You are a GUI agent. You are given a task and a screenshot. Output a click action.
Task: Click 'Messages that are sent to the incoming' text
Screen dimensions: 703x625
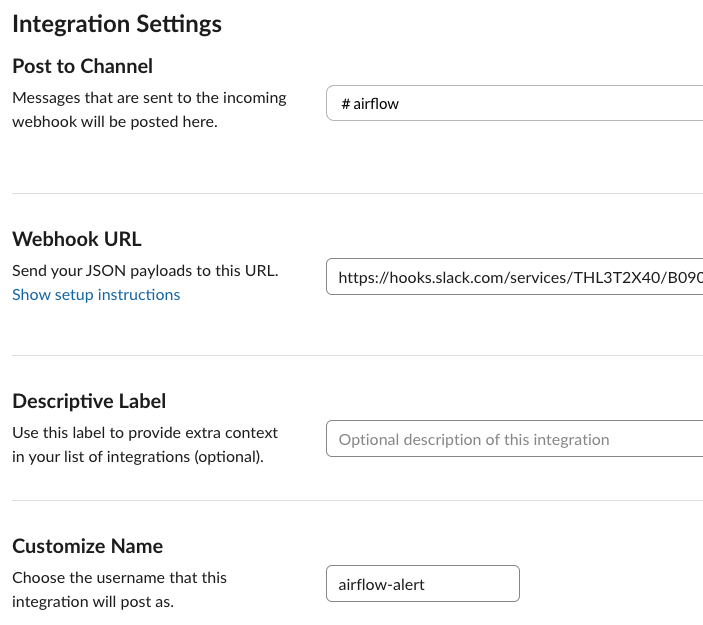[149, 98]
